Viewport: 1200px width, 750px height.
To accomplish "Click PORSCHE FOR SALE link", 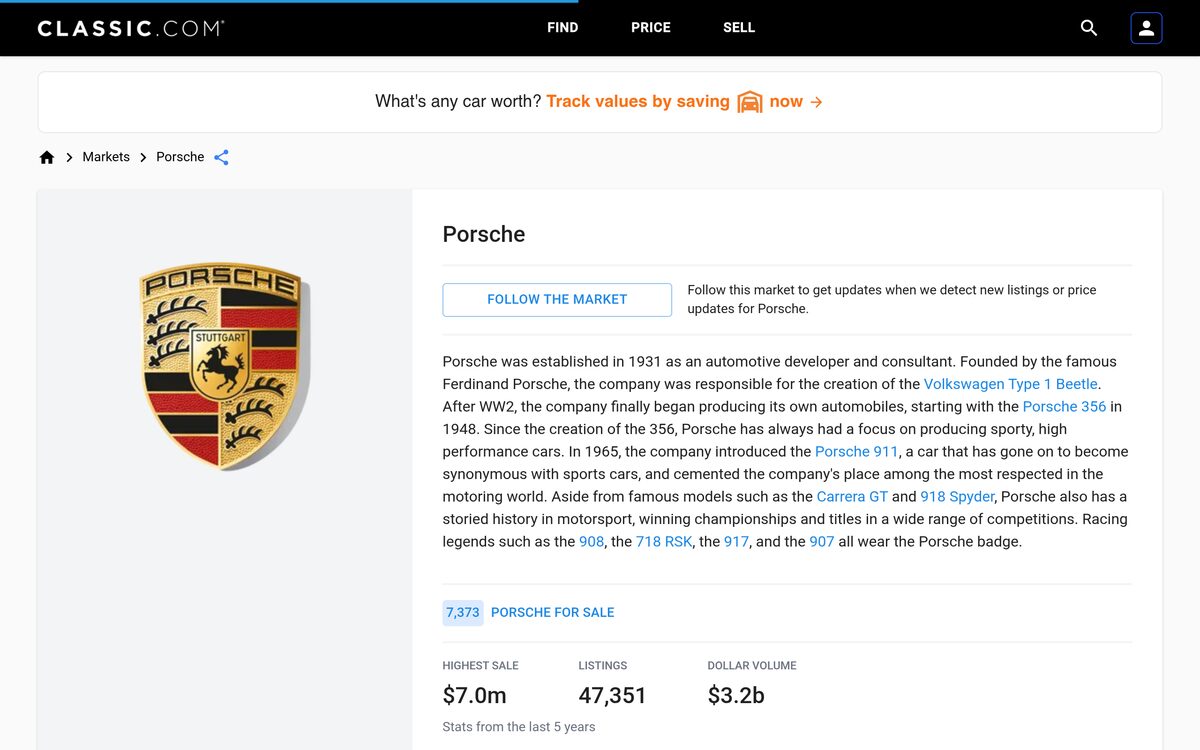I will point(553,613).
